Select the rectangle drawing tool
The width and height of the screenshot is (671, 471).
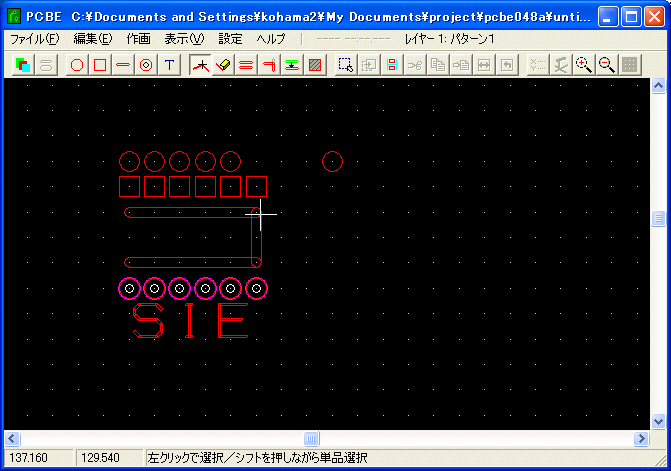pyautogui.click(x=100, y=65)
